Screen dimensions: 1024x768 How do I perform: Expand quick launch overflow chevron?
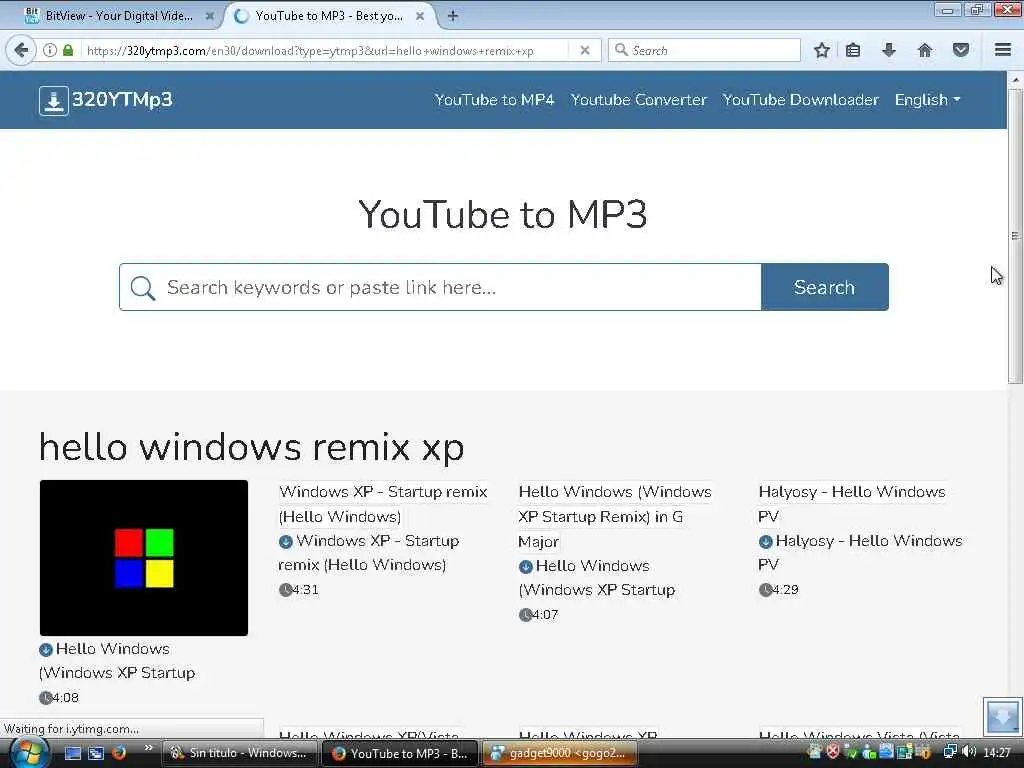148,748
